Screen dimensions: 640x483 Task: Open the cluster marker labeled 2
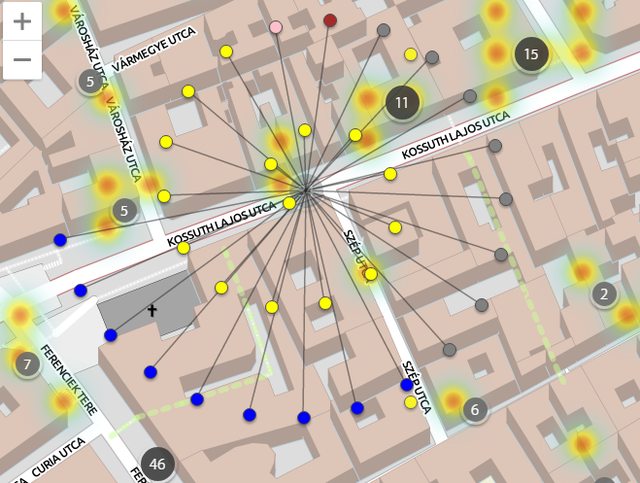[x=604, y=294]
